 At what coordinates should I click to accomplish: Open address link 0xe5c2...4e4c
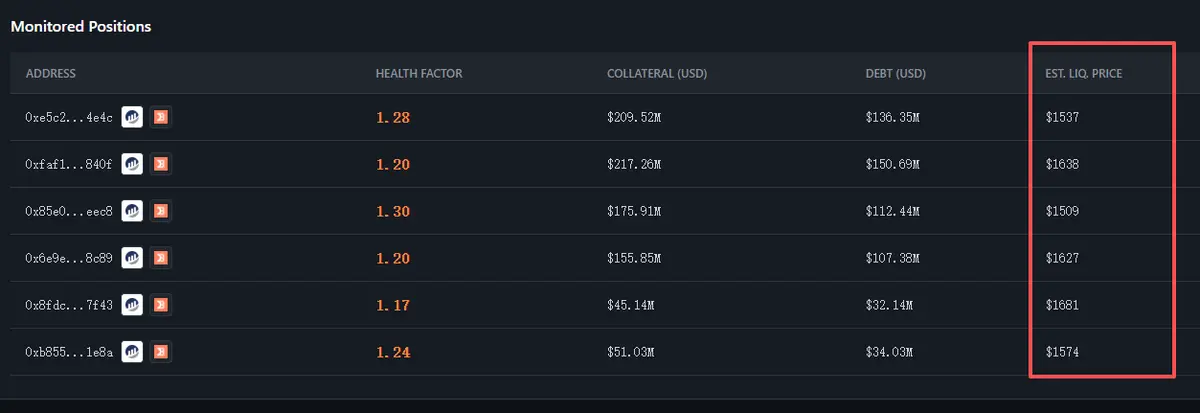coord(69,118)
